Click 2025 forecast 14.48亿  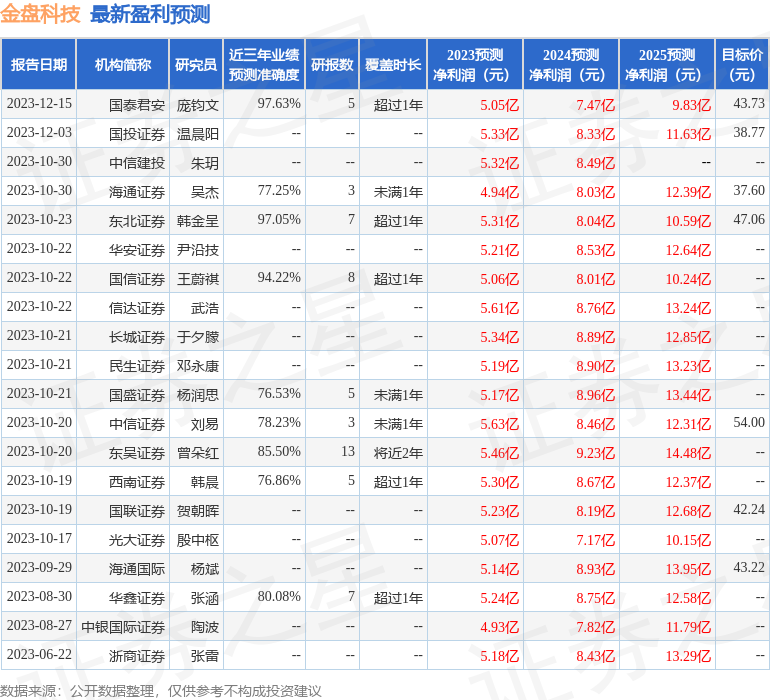(688, 453)
